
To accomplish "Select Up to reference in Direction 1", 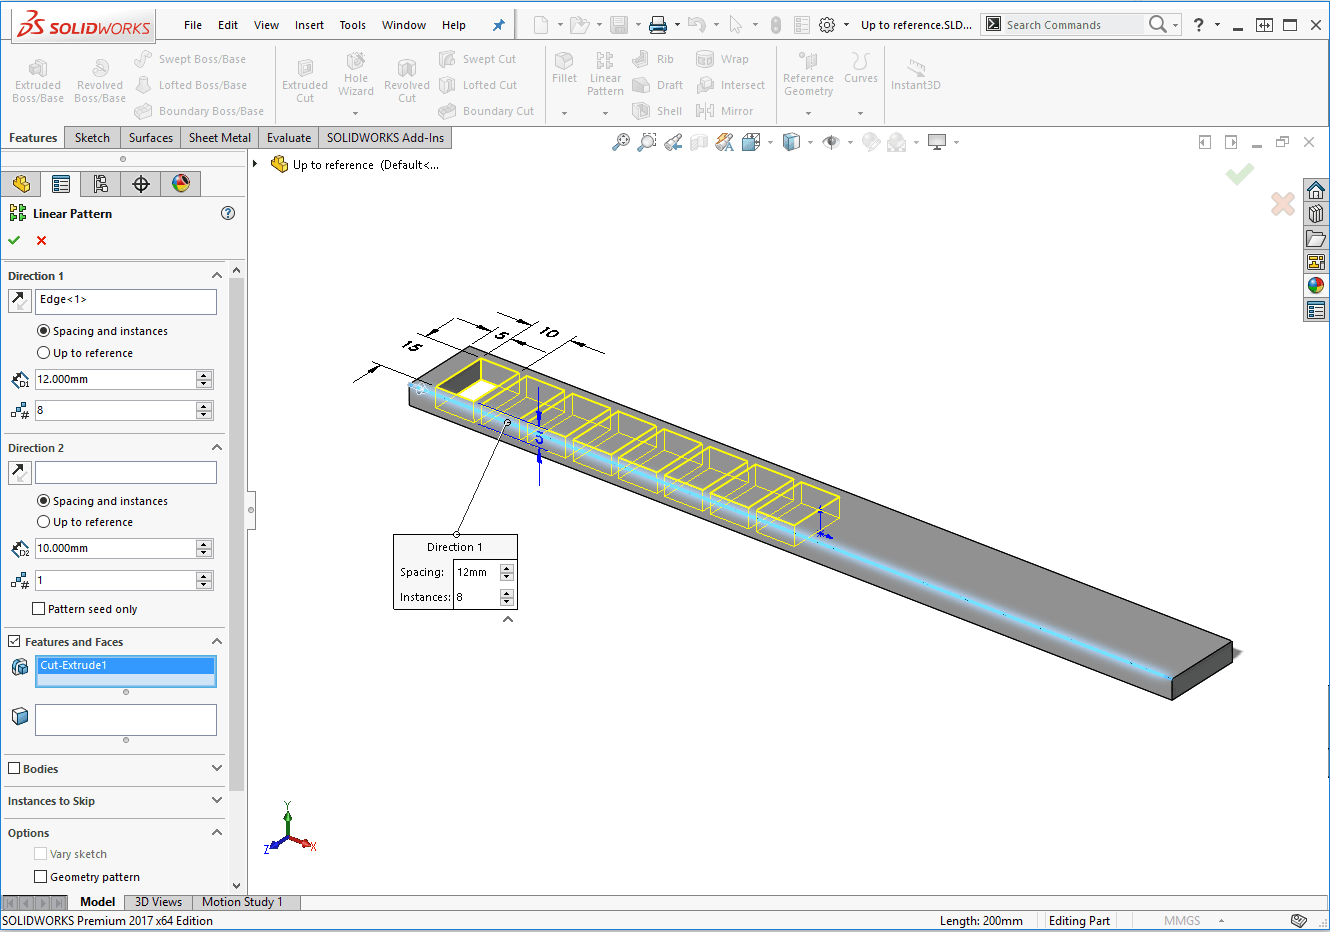I will click(x=44, y=353).
